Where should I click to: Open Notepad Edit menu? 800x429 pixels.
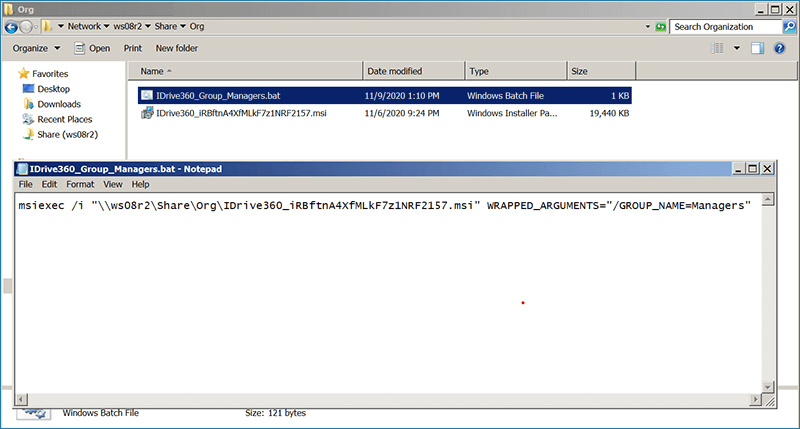coord(49,184)
